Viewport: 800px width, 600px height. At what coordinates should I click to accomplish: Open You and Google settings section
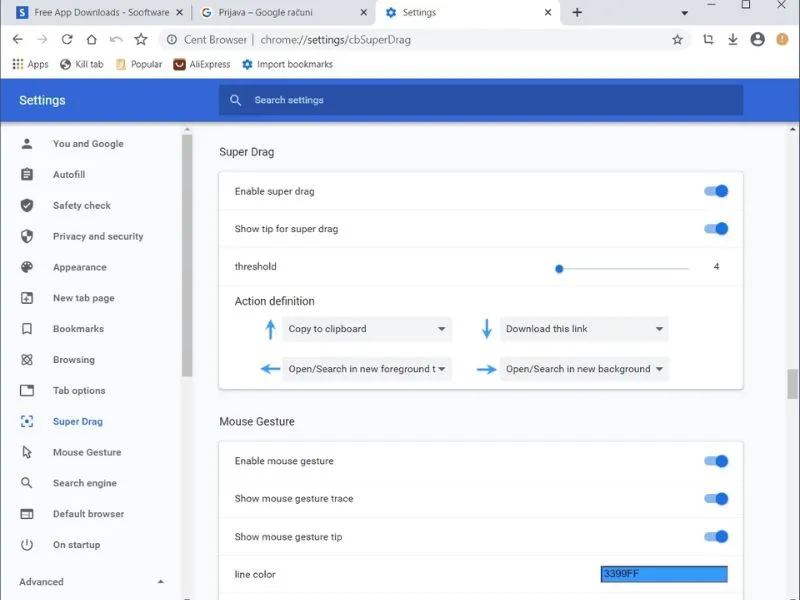click(88, 144)
